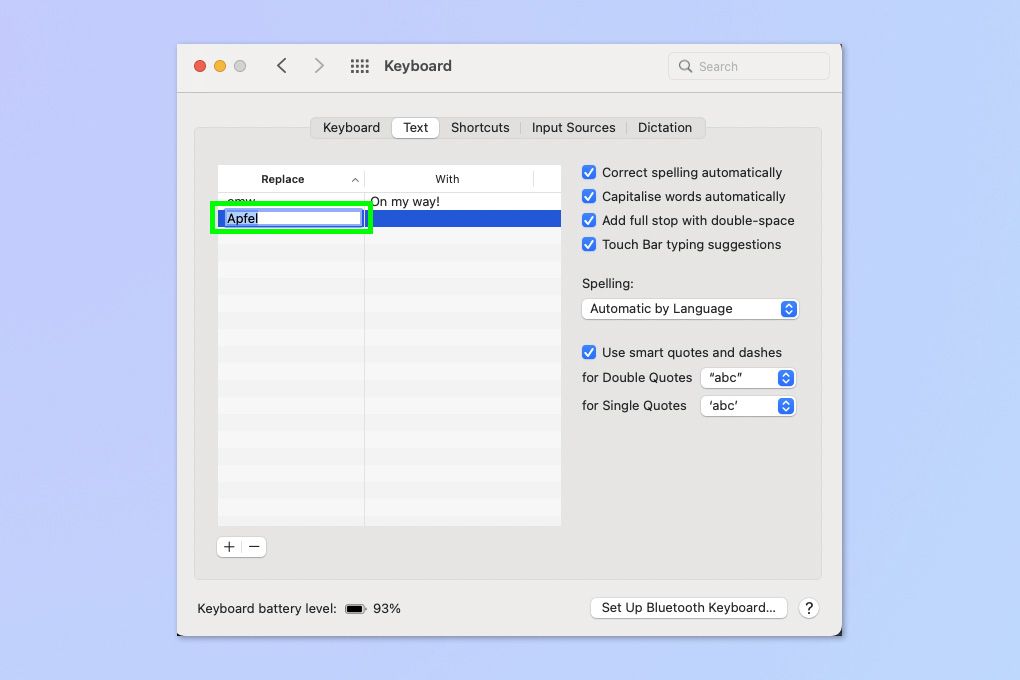The height and width of the screenshot is (680, 1020).
Task: Remove the selected replacement with the minus icon
Action: 253,547
